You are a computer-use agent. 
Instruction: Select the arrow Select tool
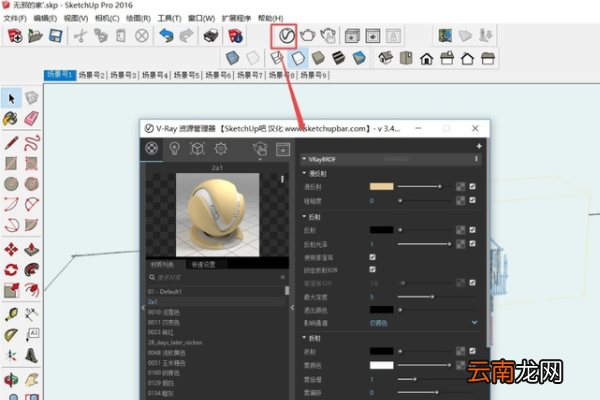[x=11, y=98]
